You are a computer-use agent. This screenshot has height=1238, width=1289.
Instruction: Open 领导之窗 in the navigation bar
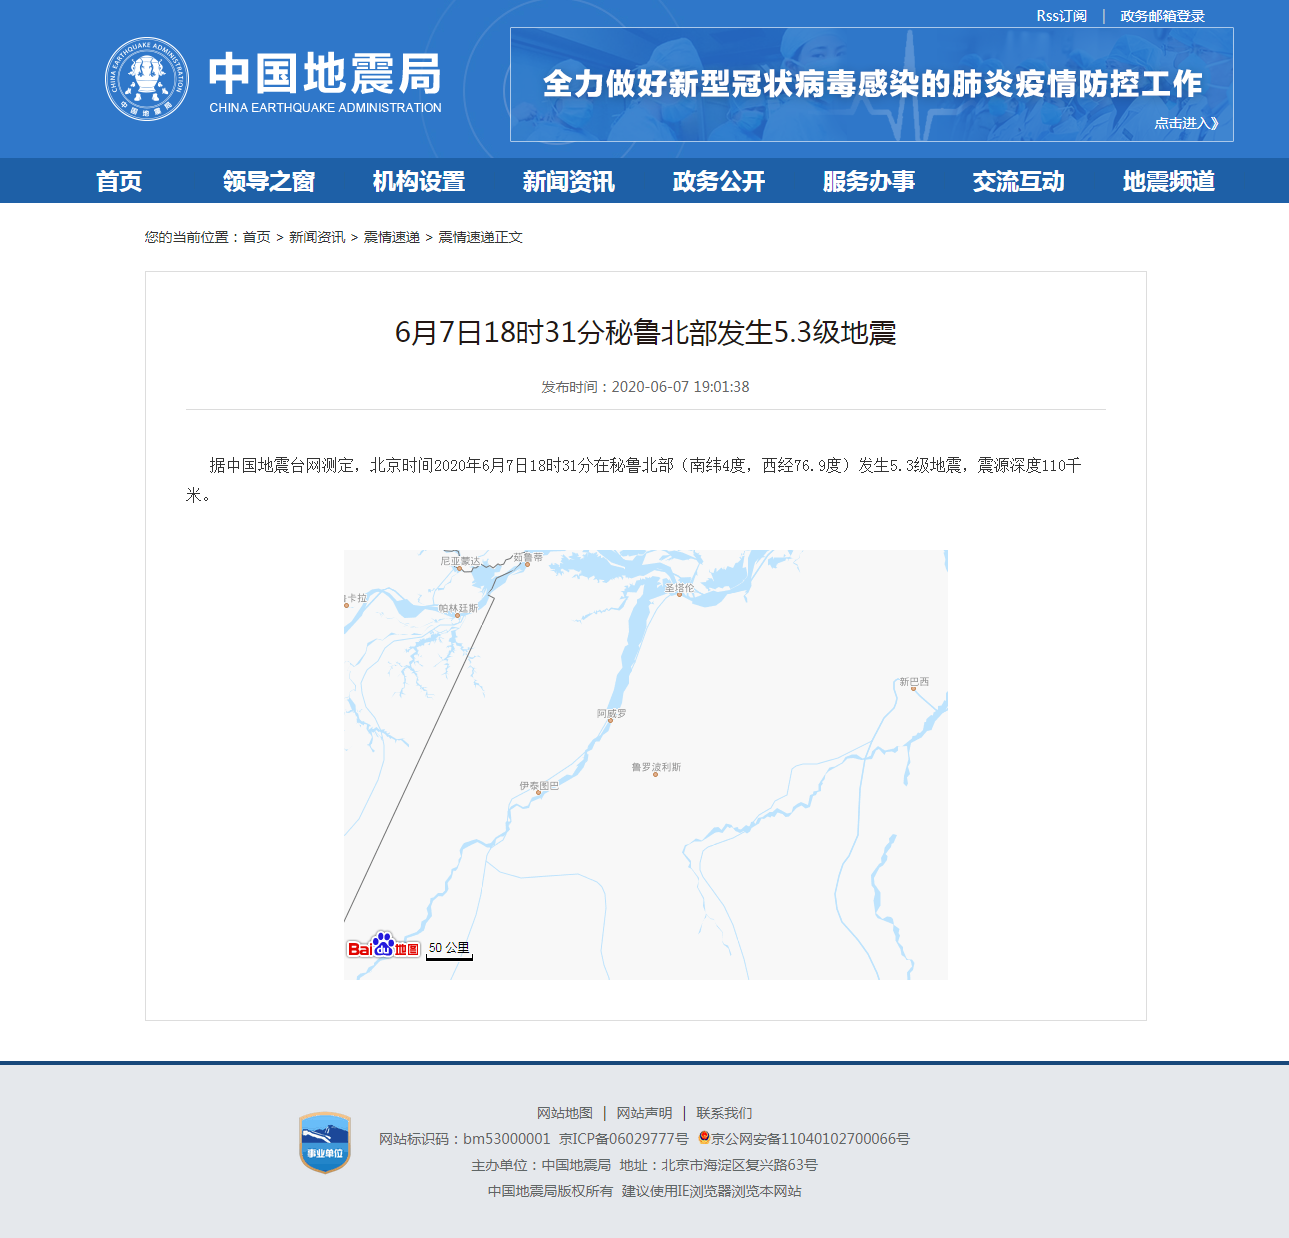click(268, 181)
